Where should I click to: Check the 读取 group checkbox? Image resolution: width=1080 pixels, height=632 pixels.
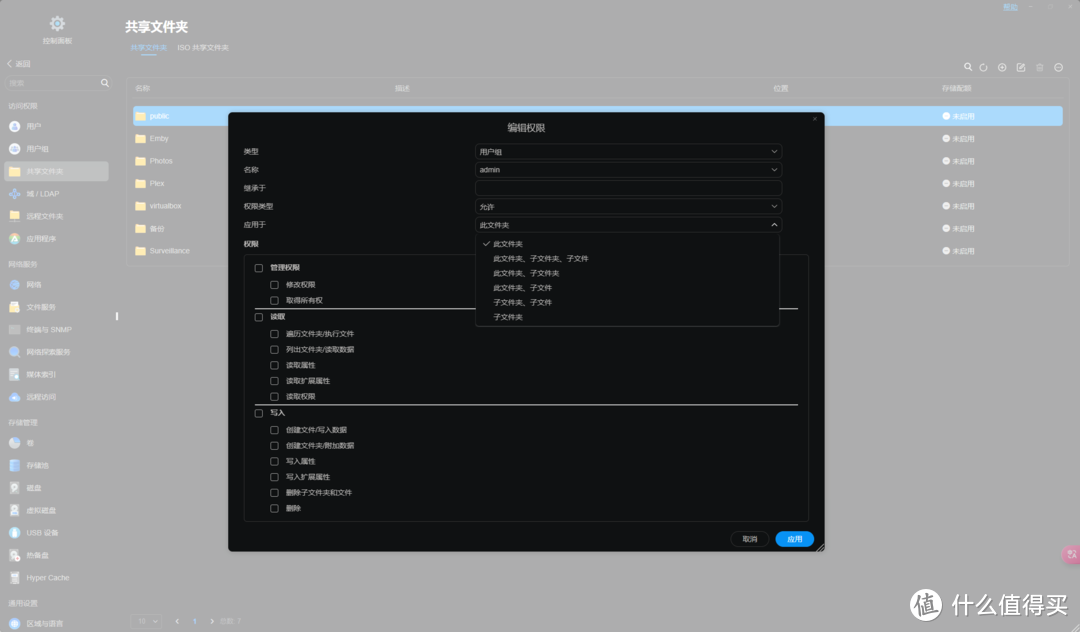pos(259,317)
